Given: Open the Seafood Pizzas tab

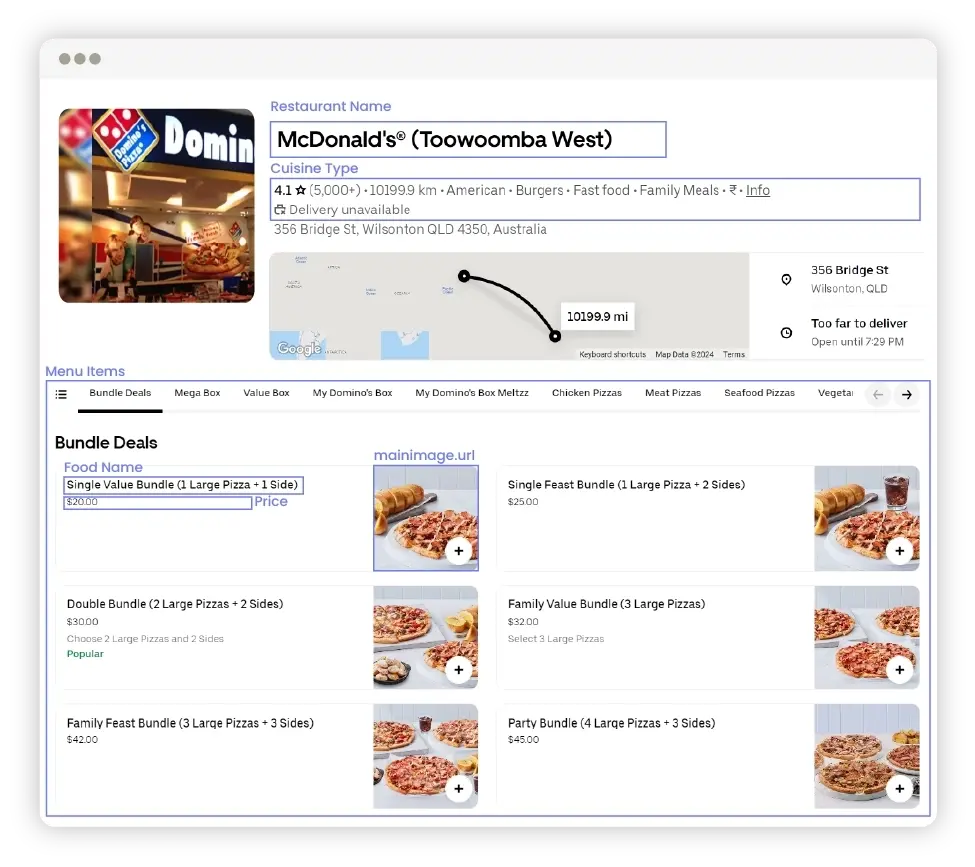Looking at the screenshot, I should (759, 393).
